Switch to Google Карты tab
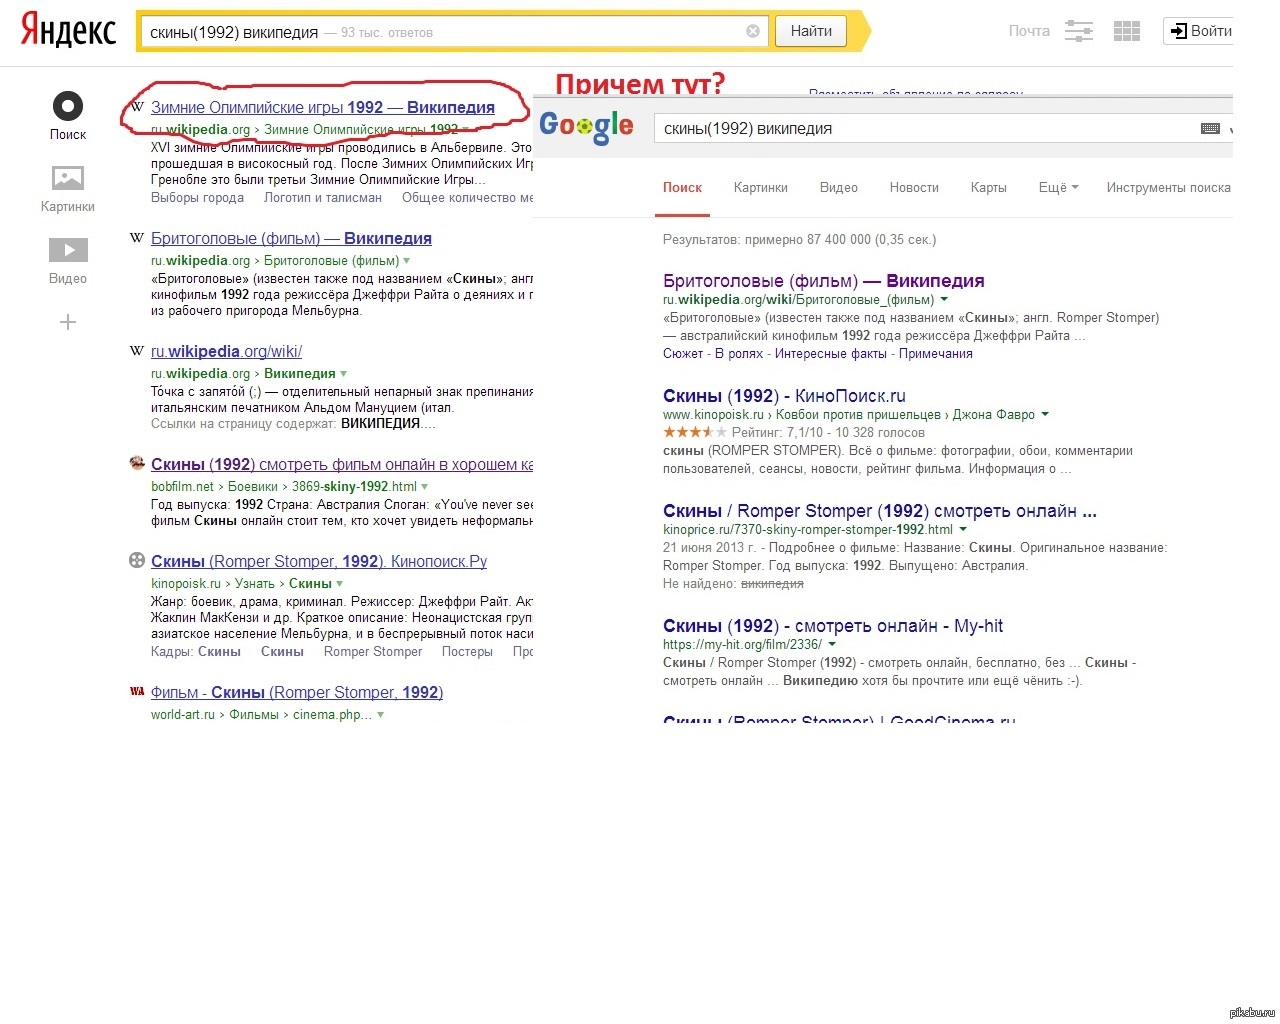1280x1024 pixels. [x=988, y=188]
